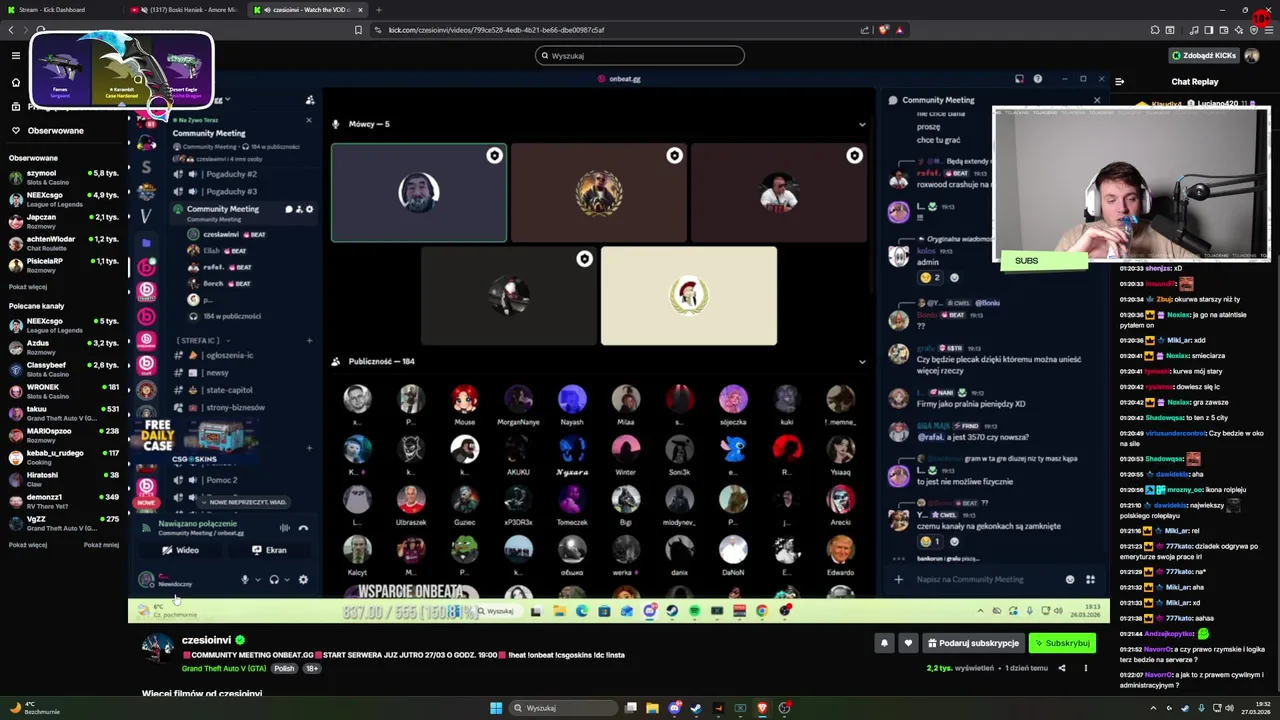Collapse the Publiczność audience section chevron
This screenshot has width=1280, height=720.
click(x=862, y=361)
